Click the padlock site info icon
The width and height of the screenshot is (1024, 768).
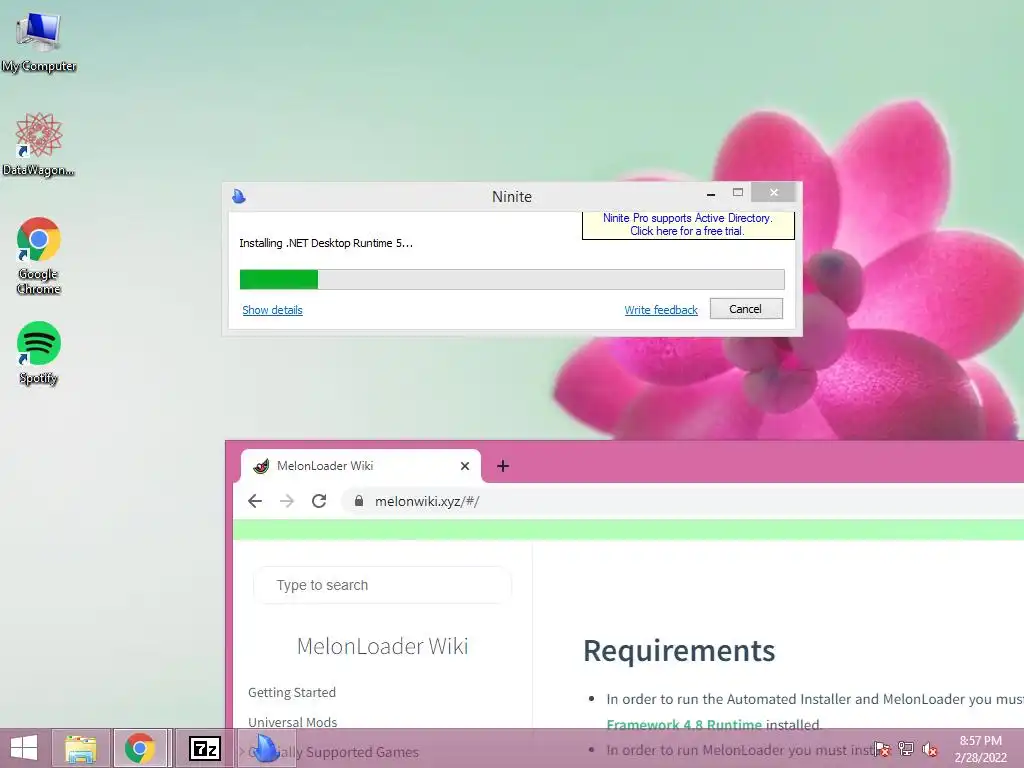pyautogui.click(x=359, y=501)
